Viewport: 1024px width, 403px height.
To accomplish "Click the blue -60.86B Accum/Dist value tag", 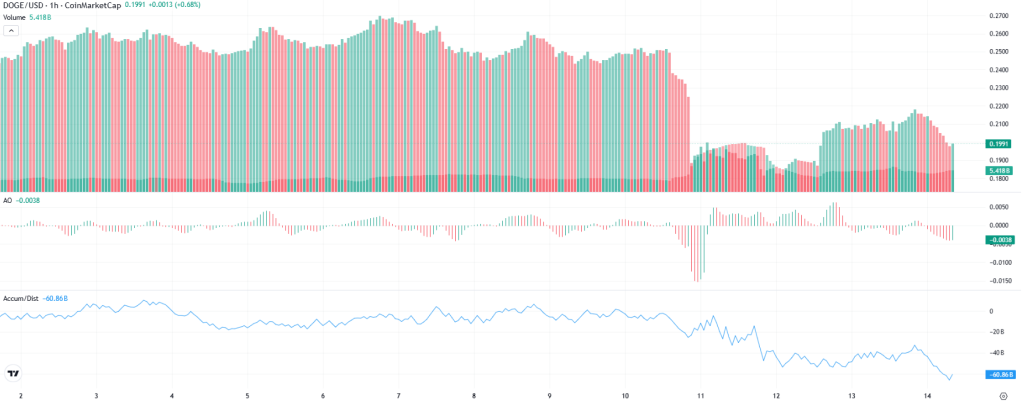I will point(999,374).
